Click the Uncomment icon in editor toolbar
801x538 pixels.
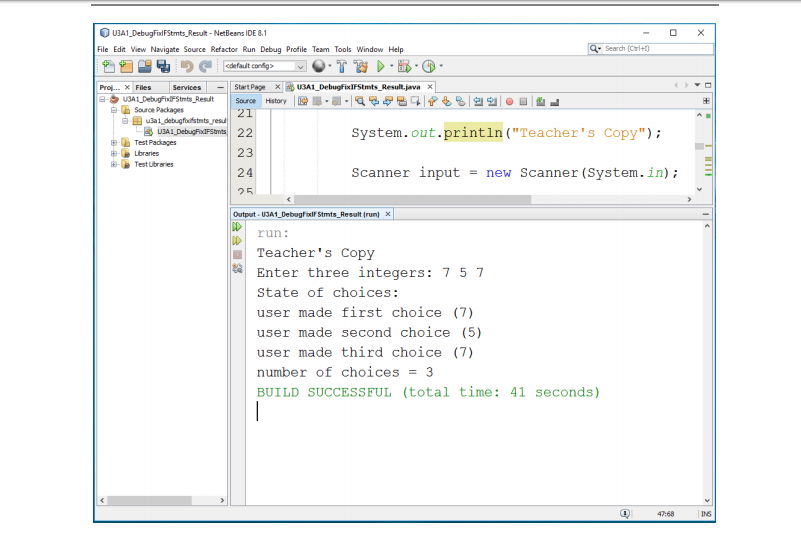click(554, 102)
